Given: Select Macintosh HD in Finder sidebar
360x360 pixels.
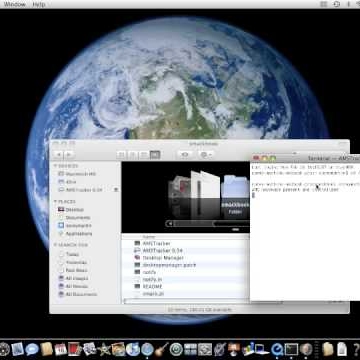Looking at the screenshot, I should click(x=77, y=174).
